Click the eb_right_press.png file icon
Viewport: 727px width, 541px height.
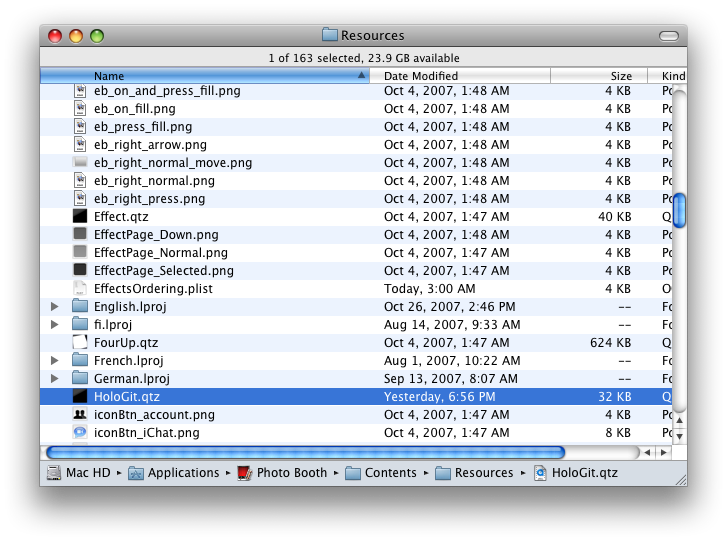coord(80,198)
